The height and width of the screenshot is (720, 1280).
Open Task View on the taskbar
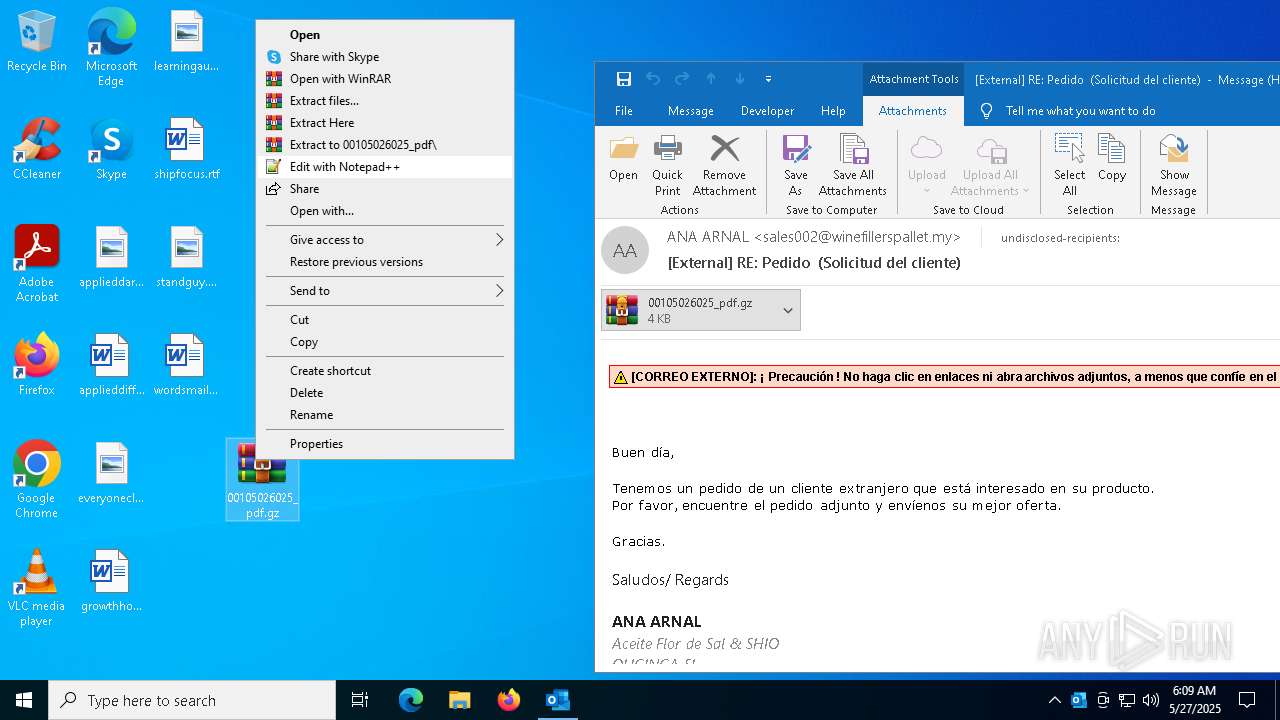360,700
